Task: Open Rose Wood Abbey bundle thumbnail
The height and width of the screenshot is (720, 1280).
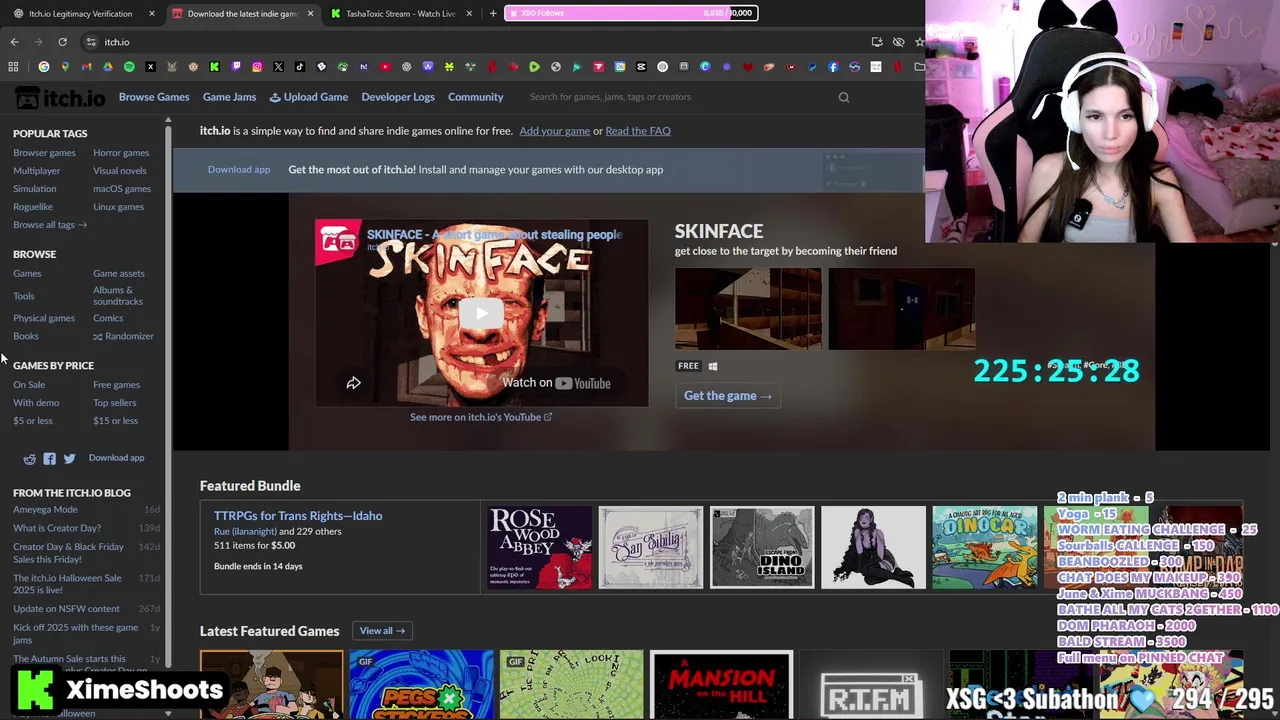Action: 539,547
